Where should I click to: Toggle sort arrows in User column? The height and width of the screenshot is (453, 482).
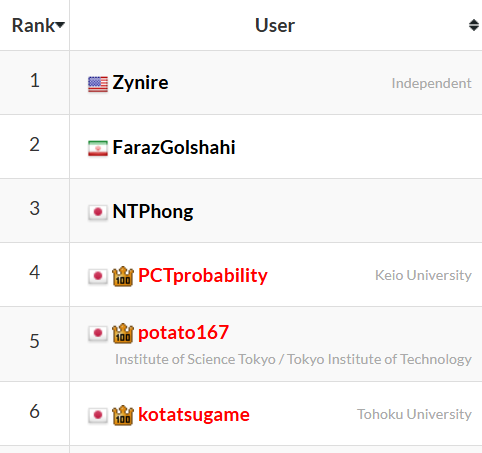tap(474, 25)
